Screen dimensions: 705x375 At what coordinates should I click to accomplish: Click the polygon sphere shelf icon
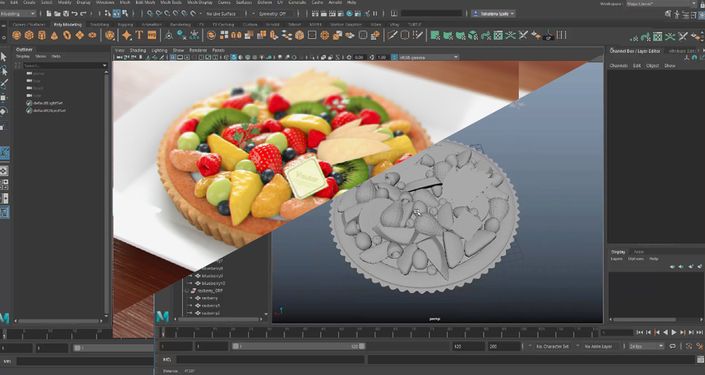coord(17,35)
